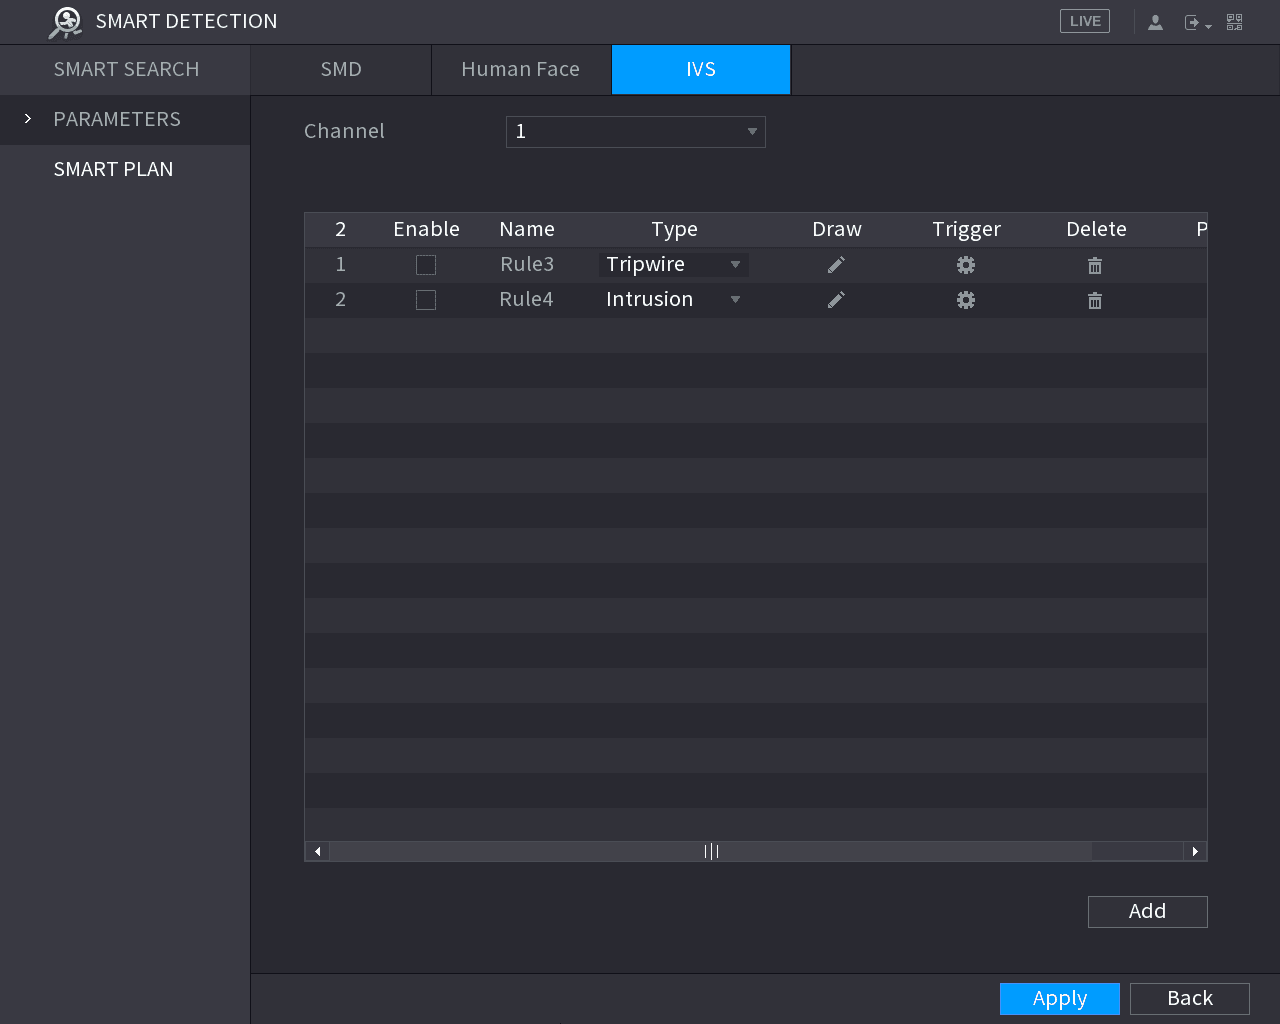
Task: Click the Rule3 name cell
Action: [x=527, y=265]
